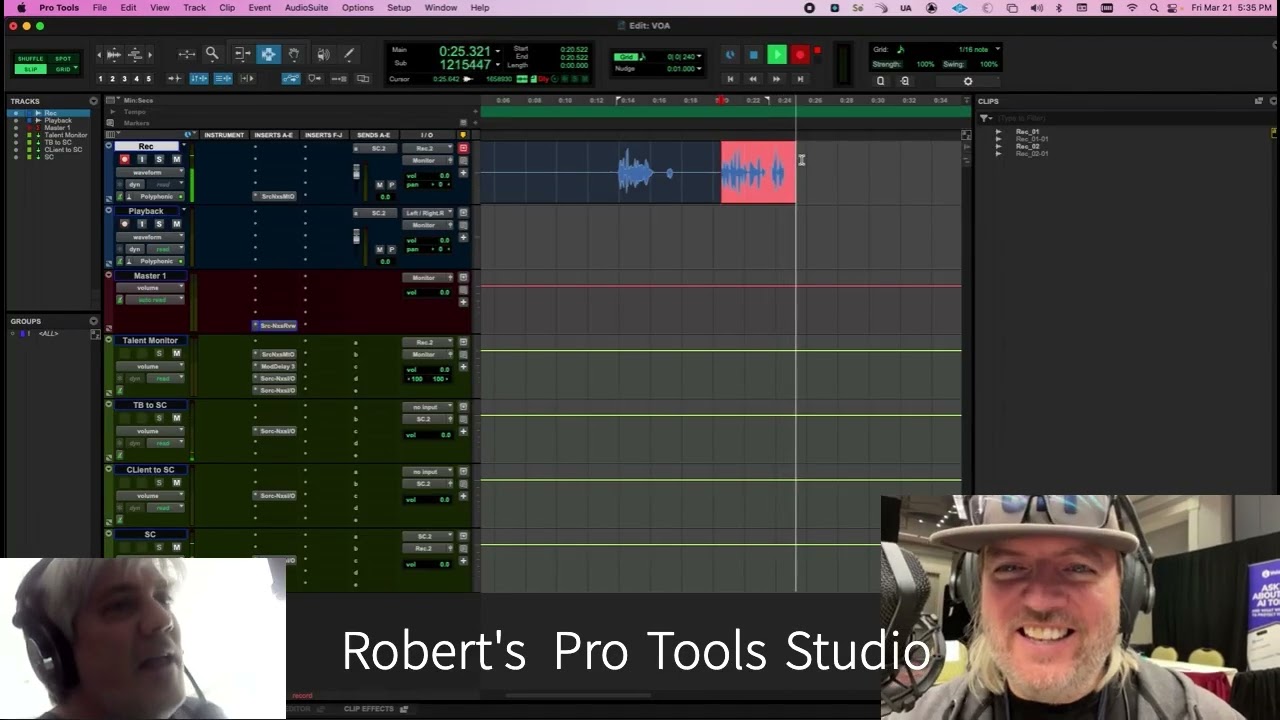Adjust Playback track send fader
Viewport: 1280px width, 720px height.
357,238
